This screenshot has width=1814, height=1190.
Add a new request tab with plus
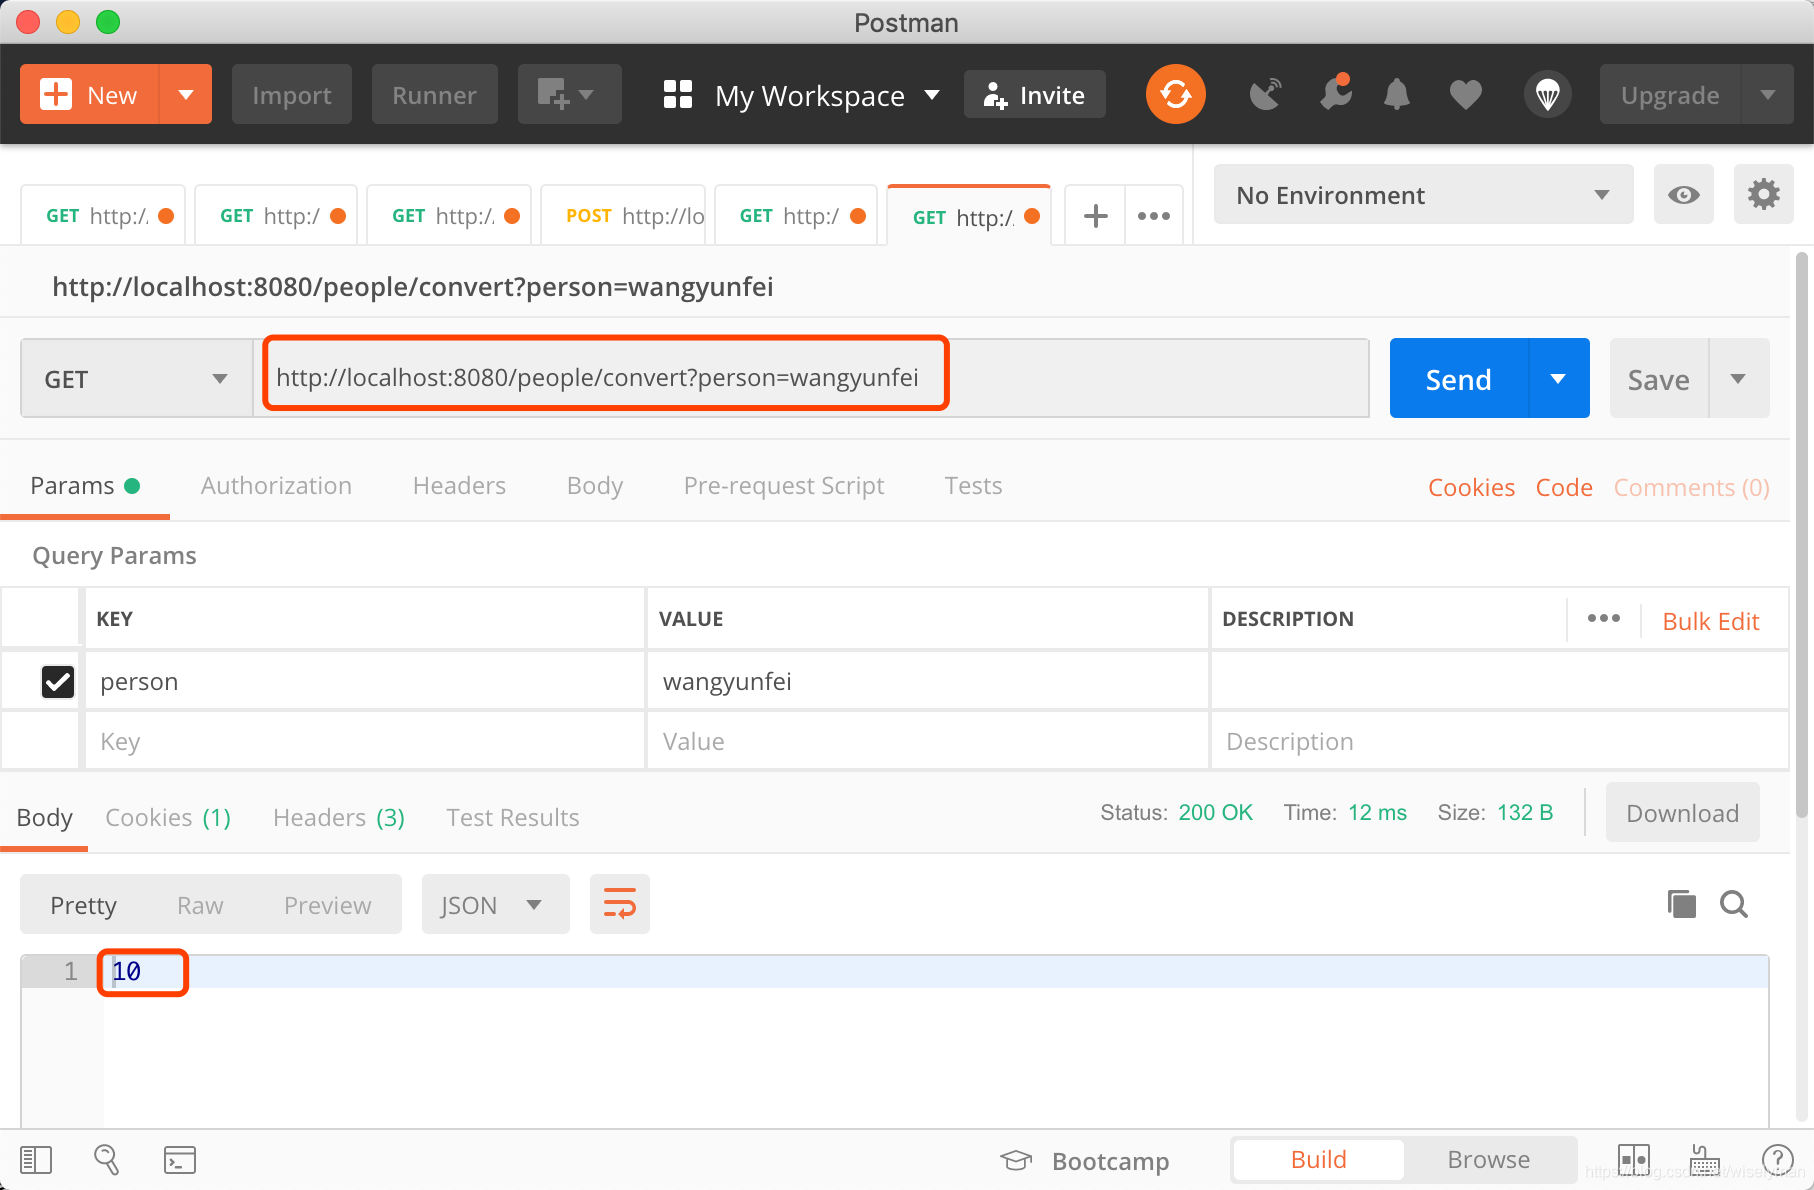click(1095, 215)
